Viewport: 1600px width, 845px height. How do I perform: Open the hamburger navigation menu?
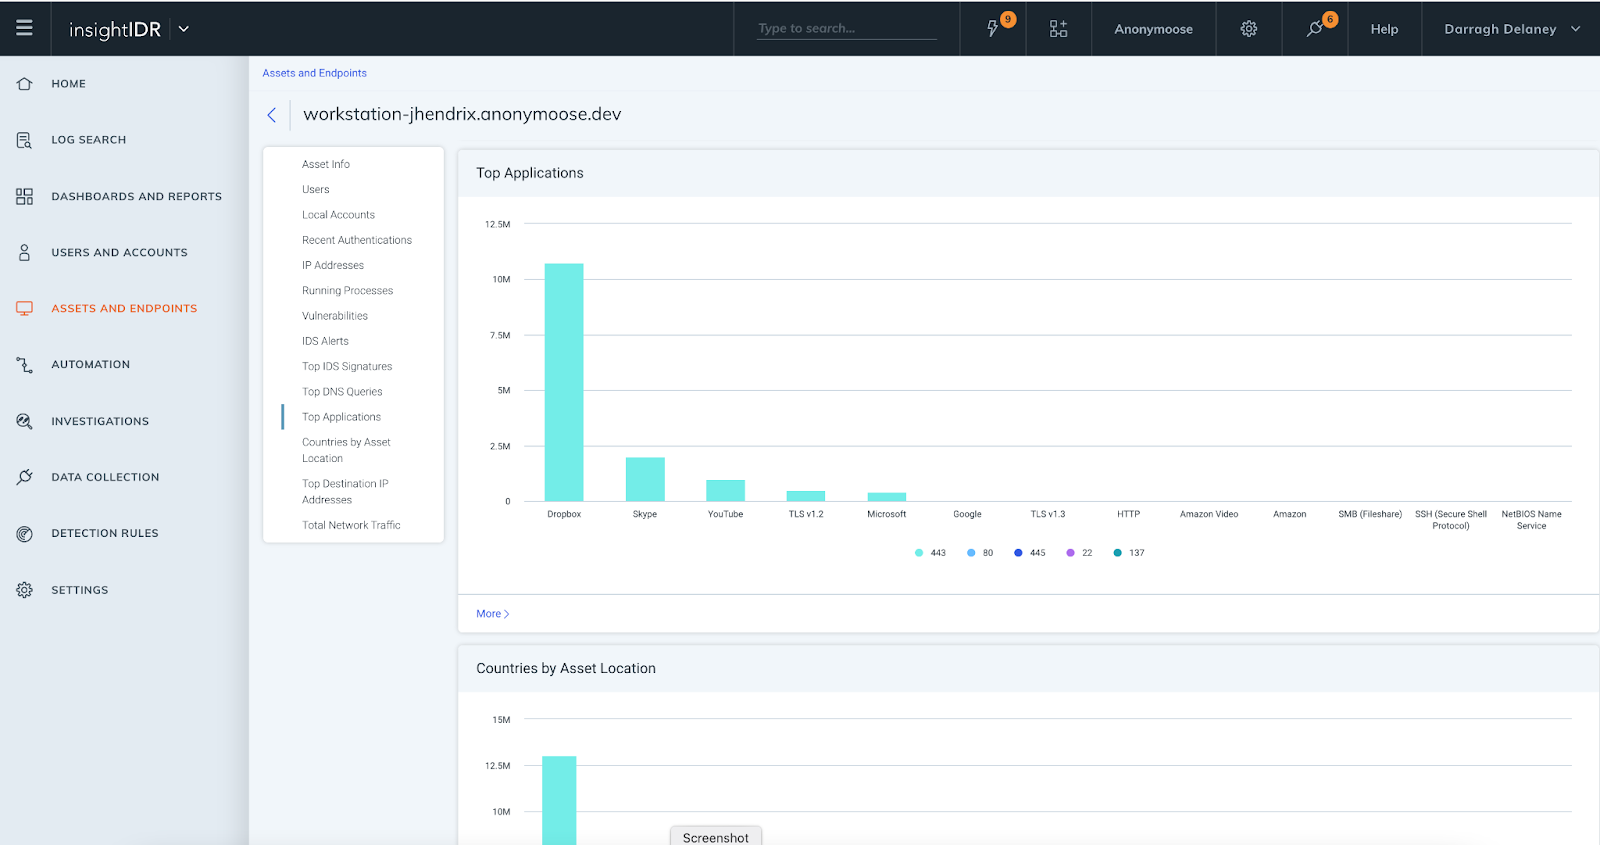(24, 28)
